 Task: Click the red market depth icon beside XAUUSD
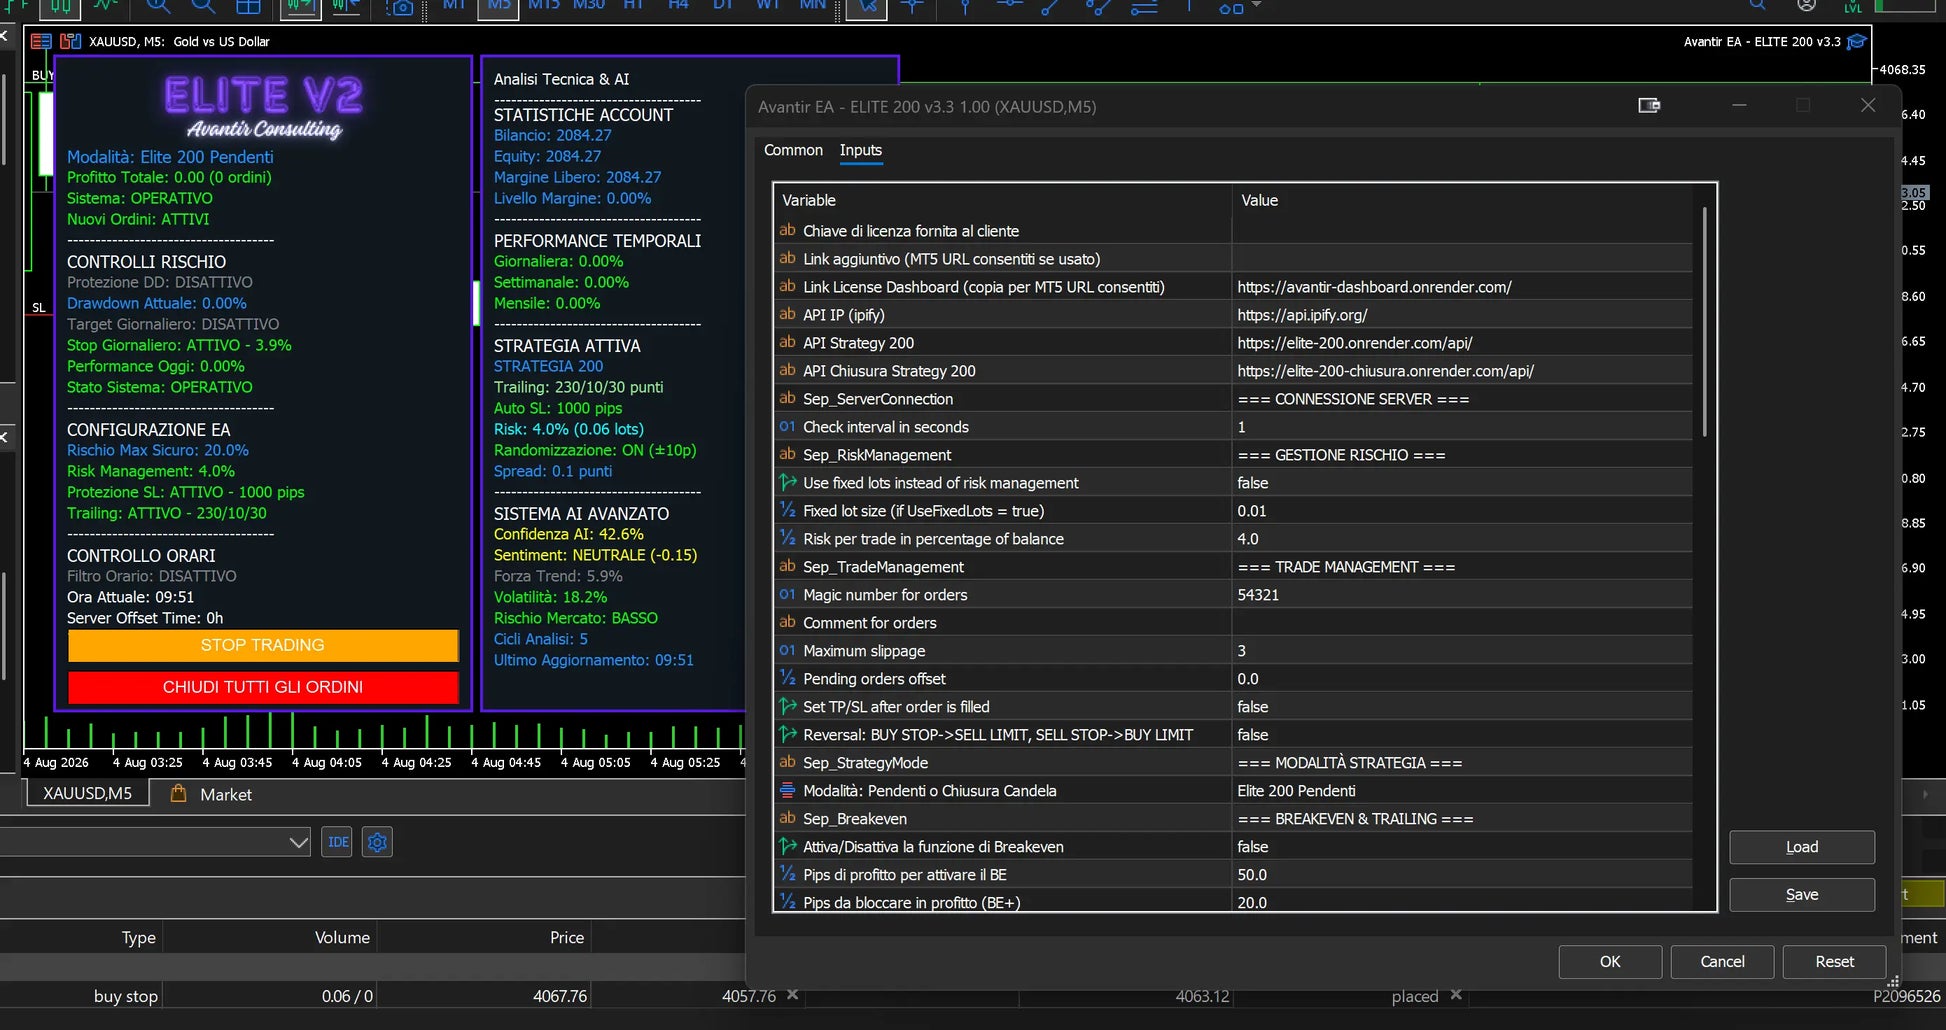click(x=41, y=41)
